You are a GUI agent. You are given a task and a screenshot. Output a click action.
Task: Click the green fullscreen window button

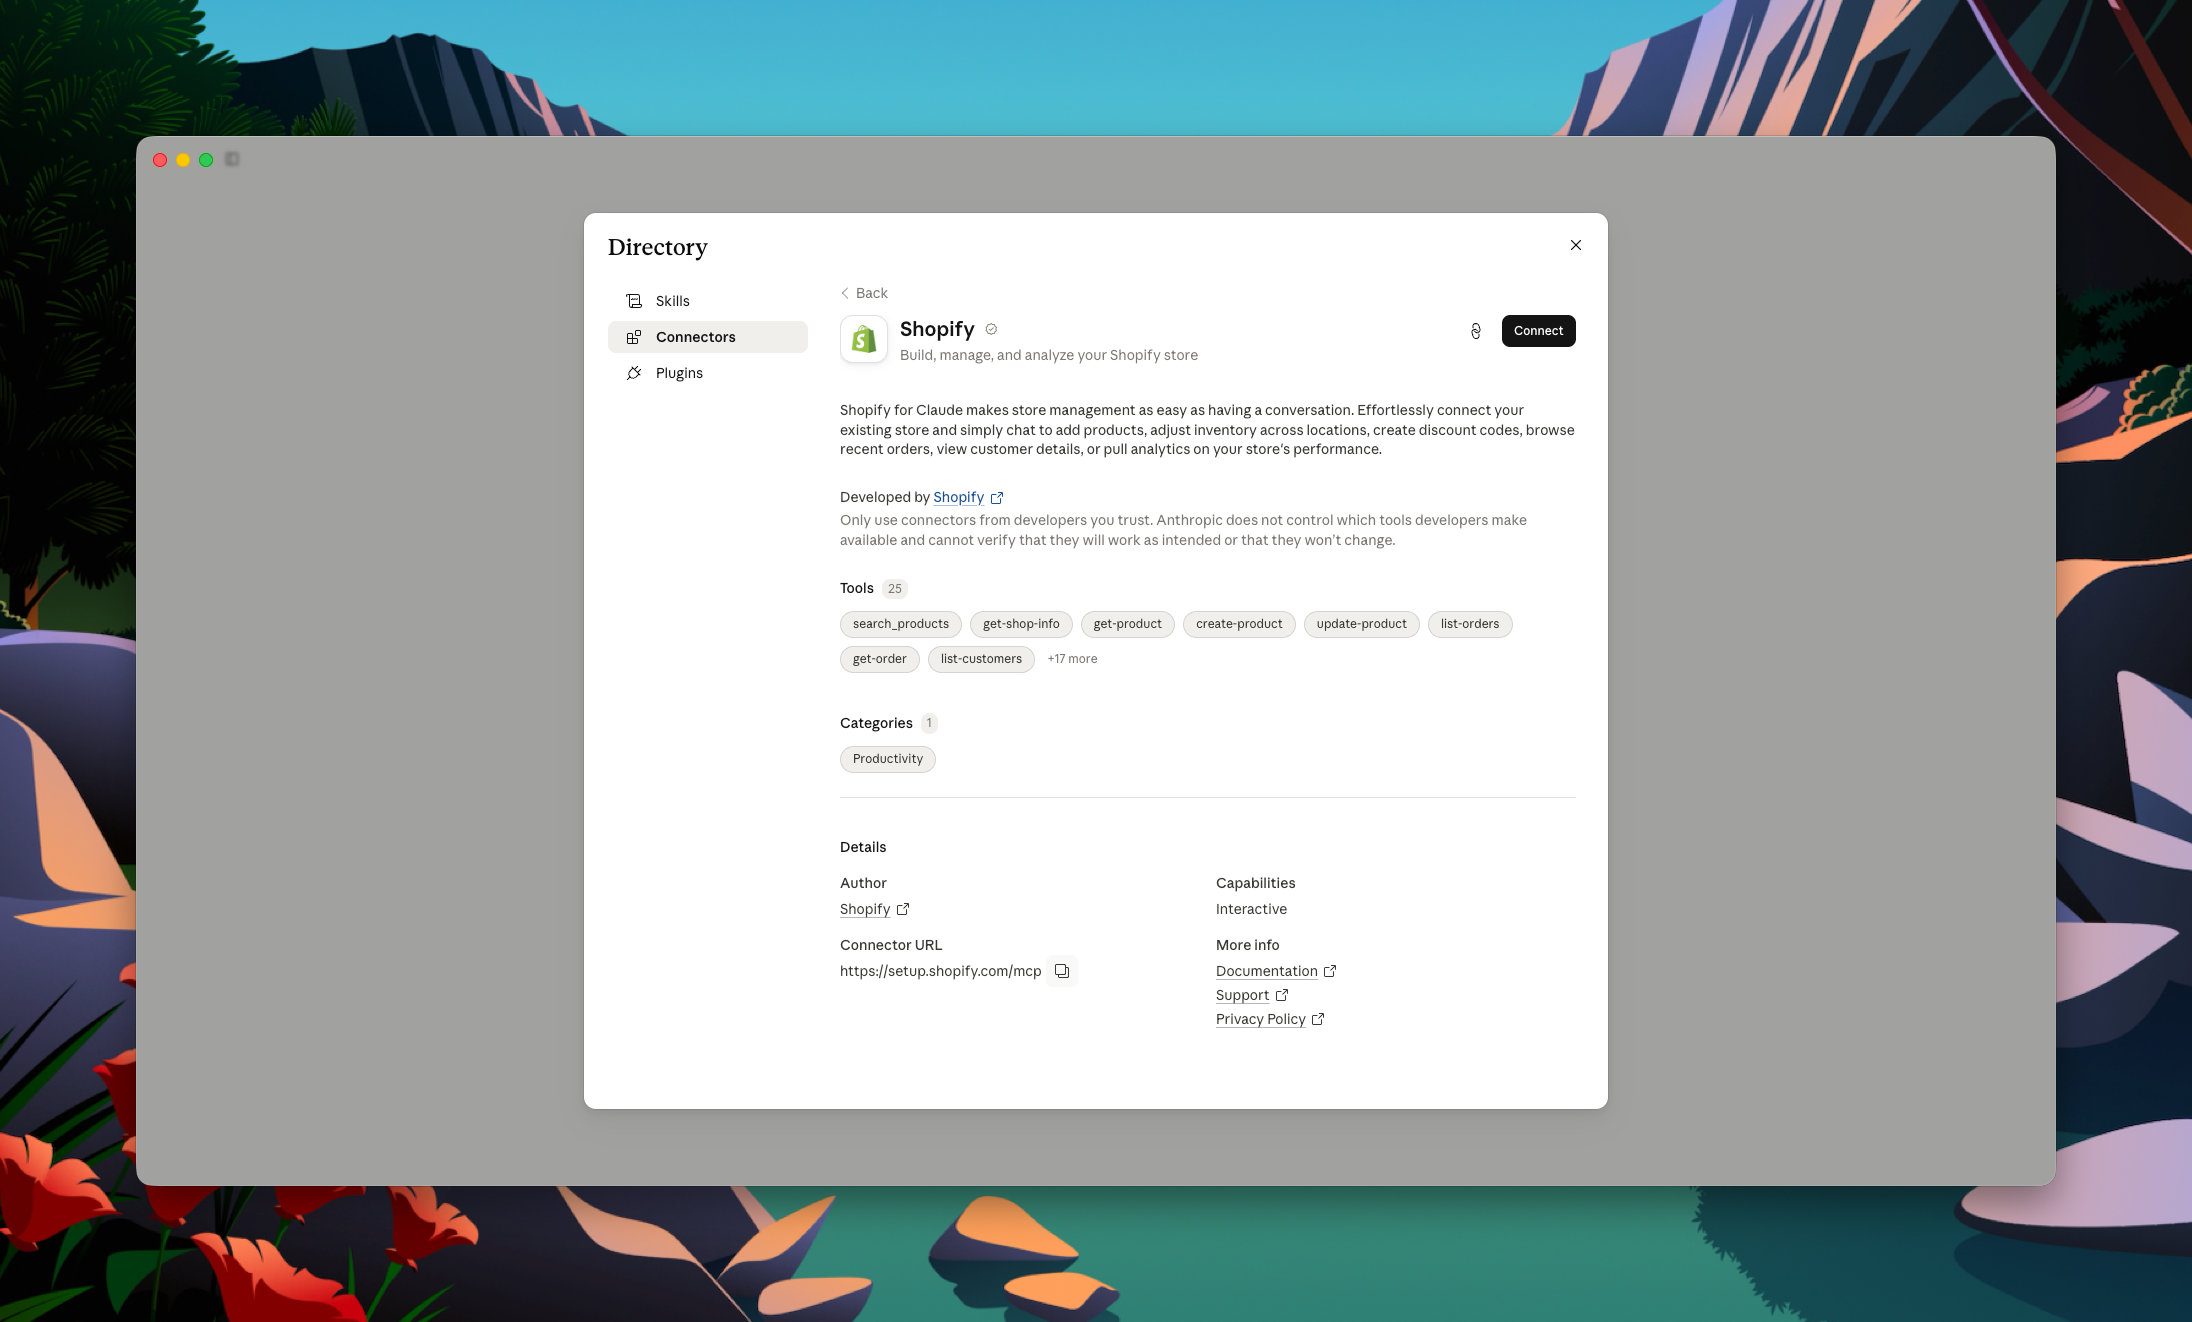pos(206,160)
